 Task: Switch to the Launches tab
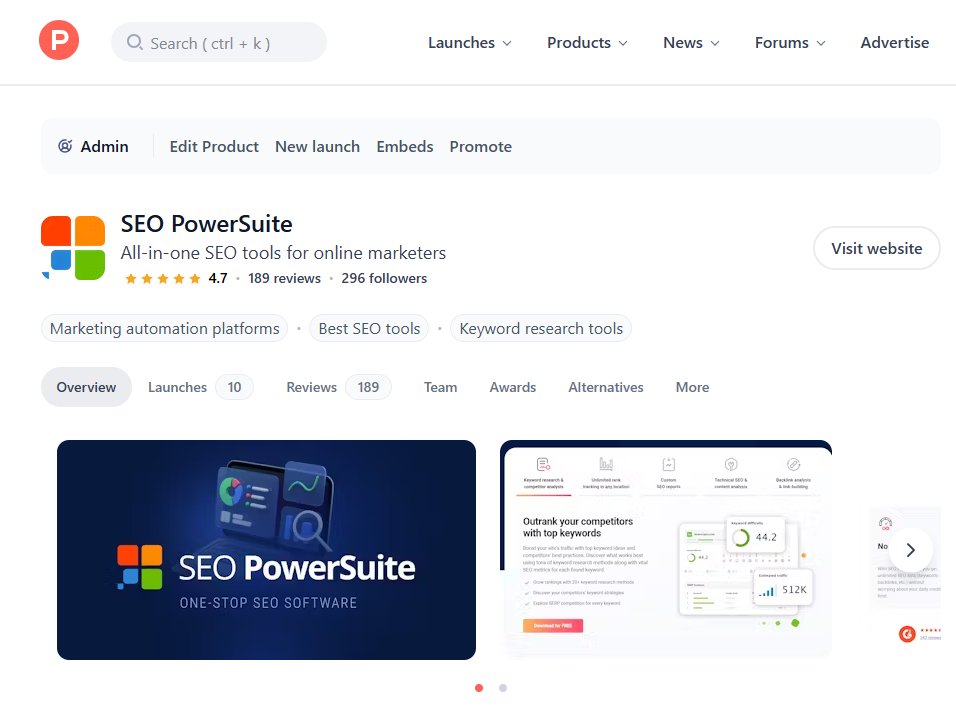pos(201,387)
